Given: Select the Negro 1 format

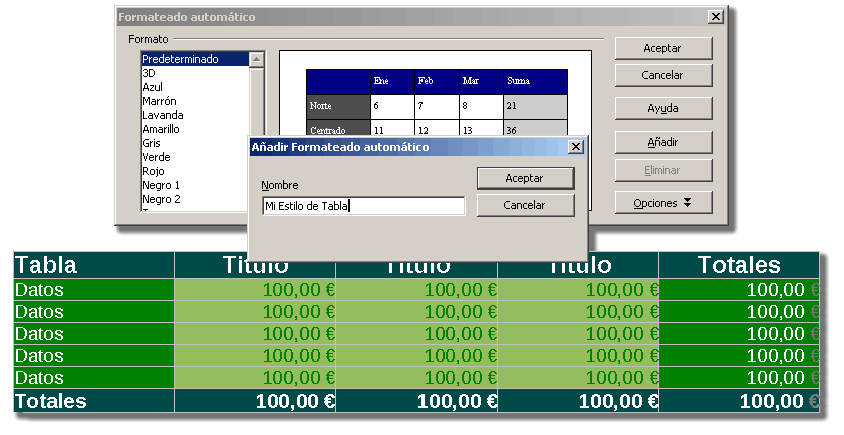Looking at the screenshot, I should 195,185.
